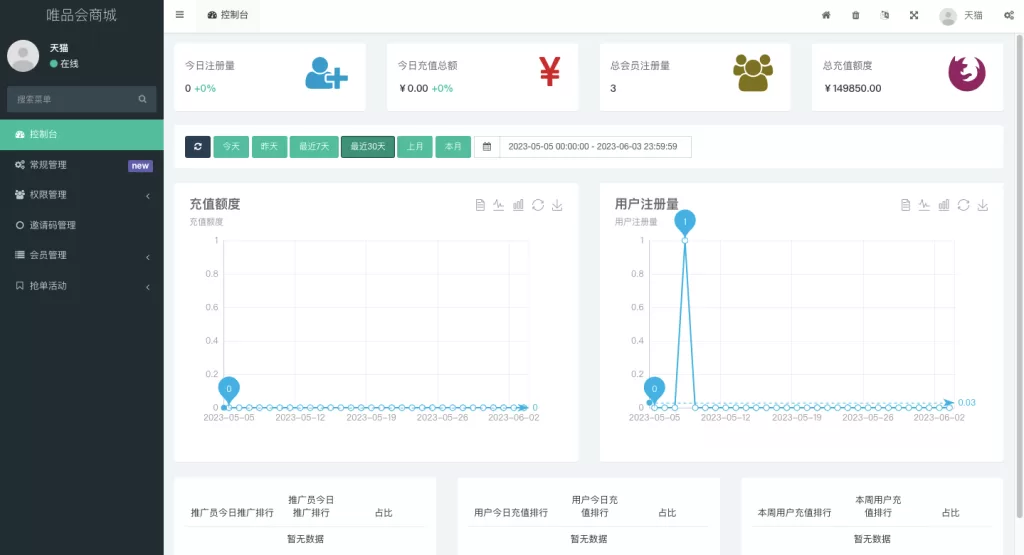Filter by 本月
Viewport: 1024px width, 555px height.
(453, 147)
